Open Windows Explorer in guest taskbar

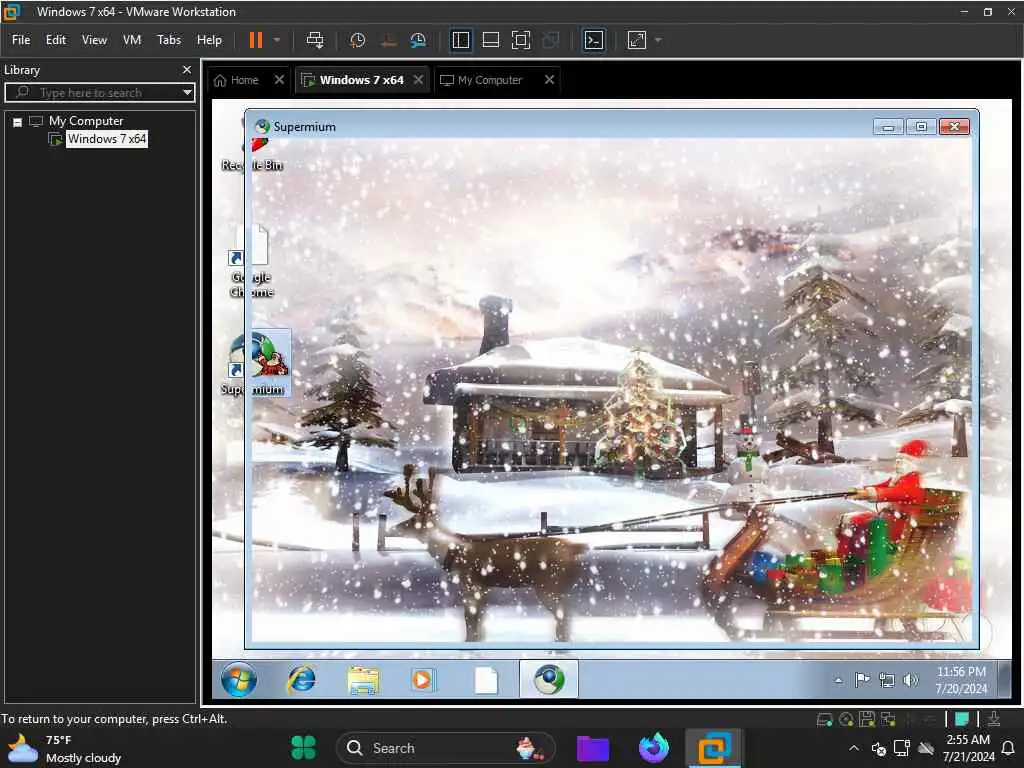point(363,680)
